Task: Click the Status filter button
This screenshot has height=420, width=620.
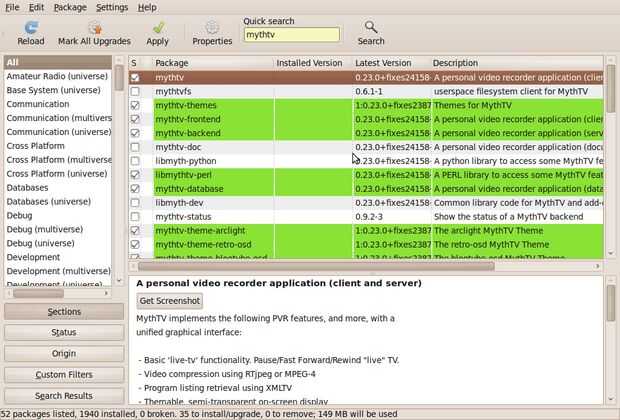Action: click(x=64, y=333)
